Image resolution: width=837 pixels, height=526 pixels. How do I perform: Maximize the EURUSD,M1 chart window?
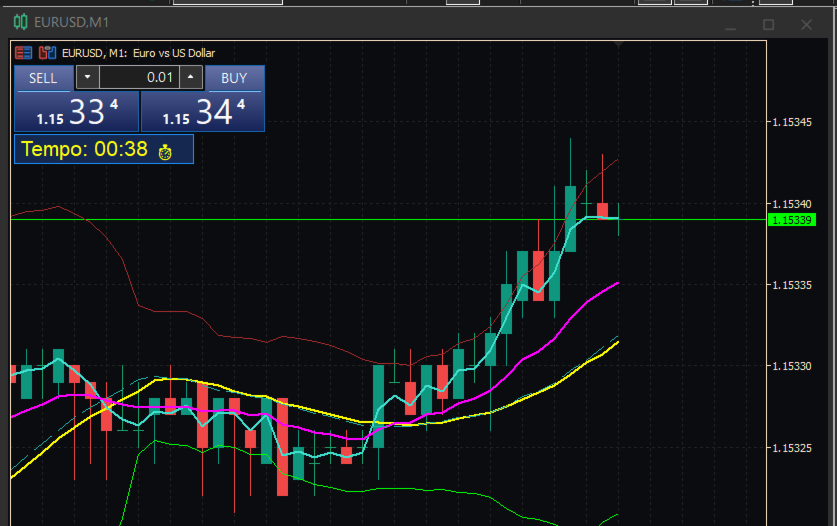768,25
